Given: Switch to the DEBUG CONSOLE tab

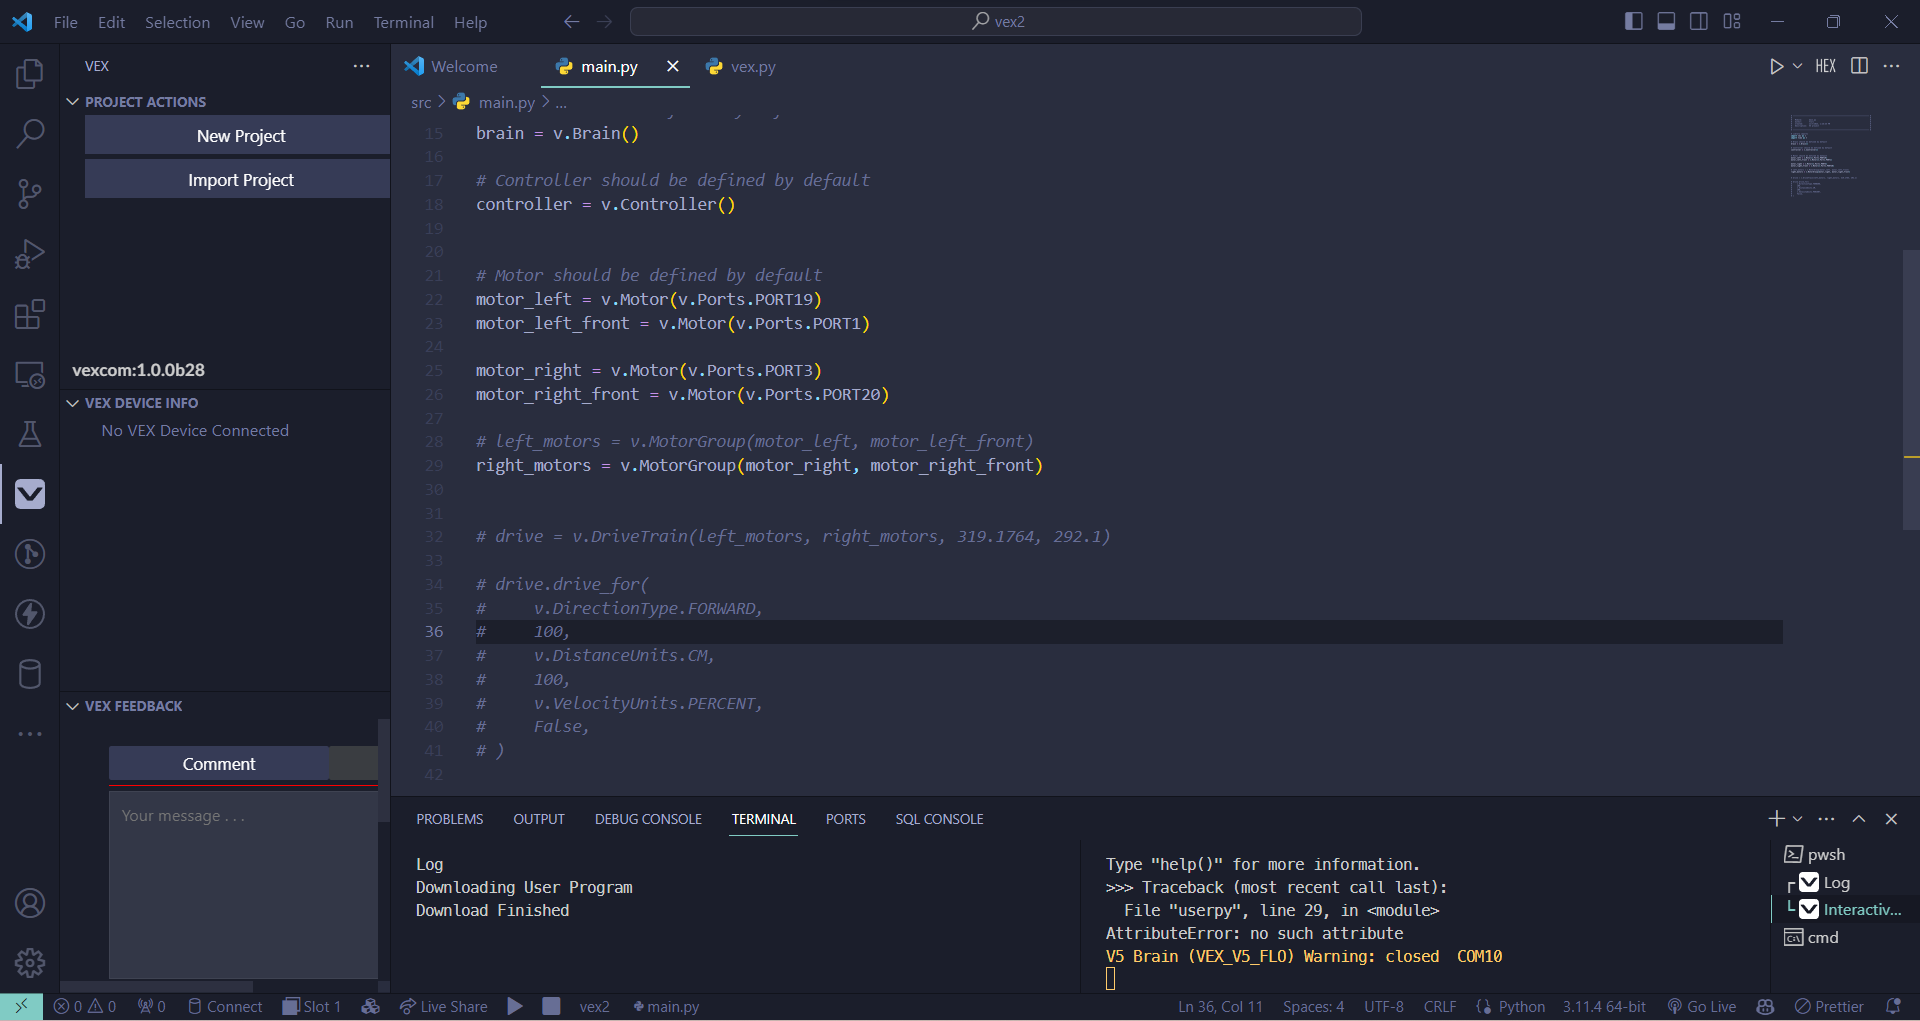Looking at the screenshot, I should pos(648,819).
